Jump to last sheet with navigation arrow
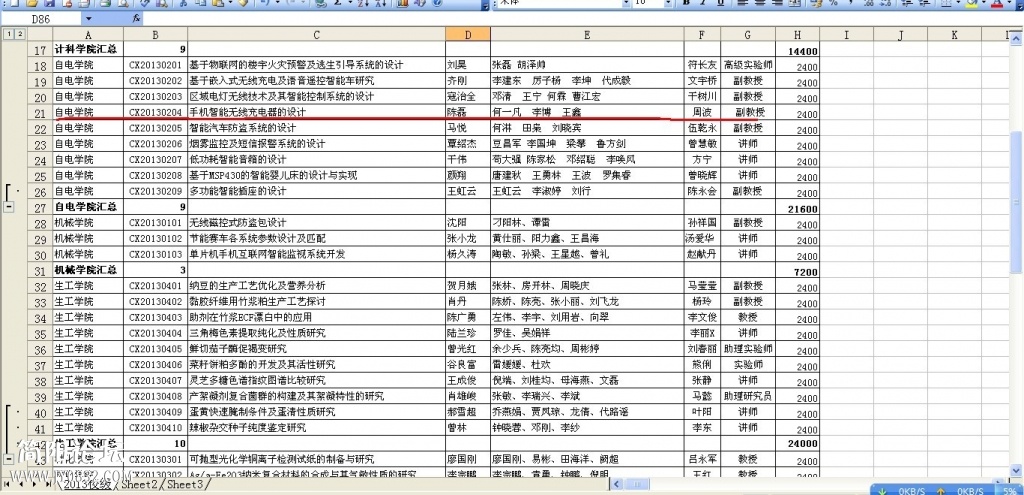The width and height of the screenshot is (1024, 495). (x=48, y=485)
